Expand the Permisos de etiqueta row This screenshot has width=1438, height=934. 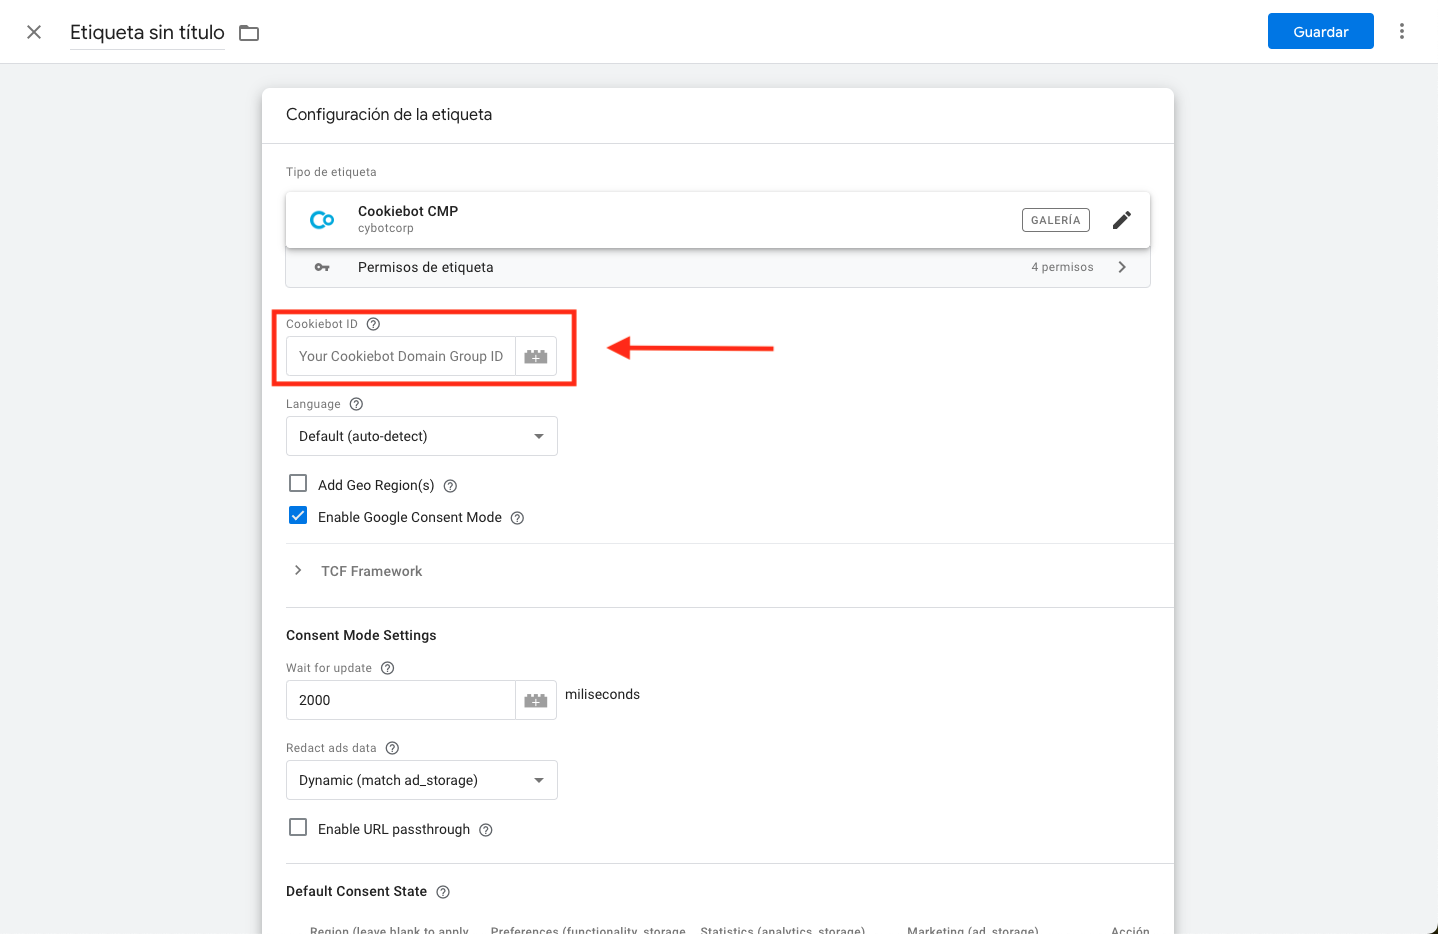1121,267
